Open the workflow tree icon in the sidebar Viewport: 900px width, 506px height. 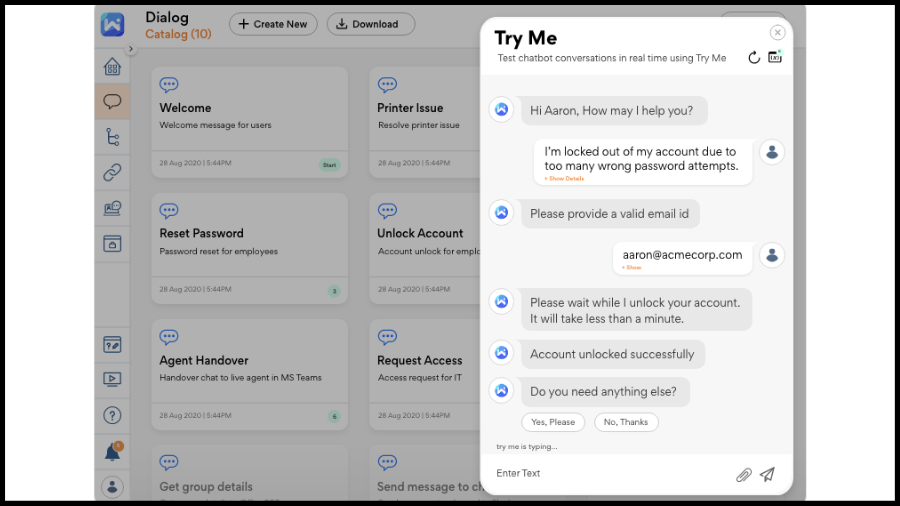(112, 137)
